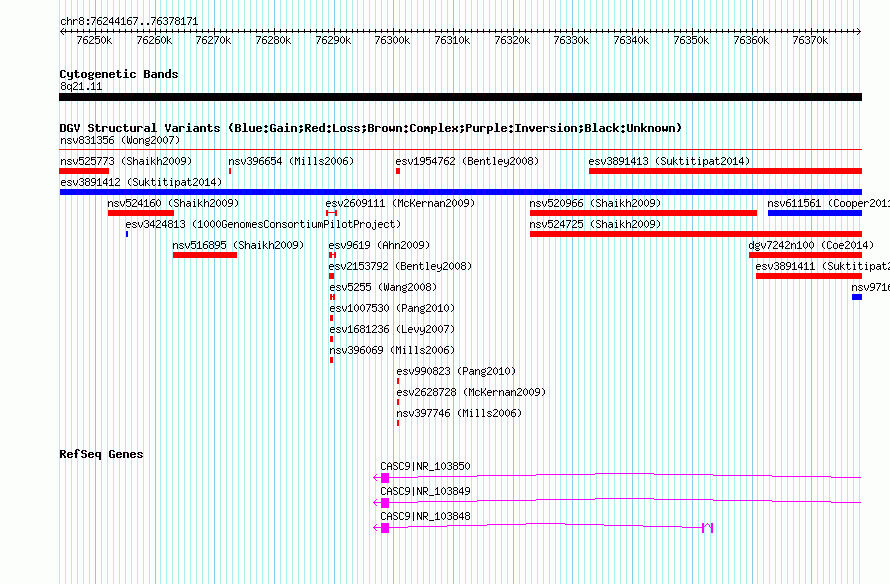Click the chr8:76244167..76378171 coordinates text
Image resolution: width=890 pixels, height=584 pixels.
[x=129, y=22]
